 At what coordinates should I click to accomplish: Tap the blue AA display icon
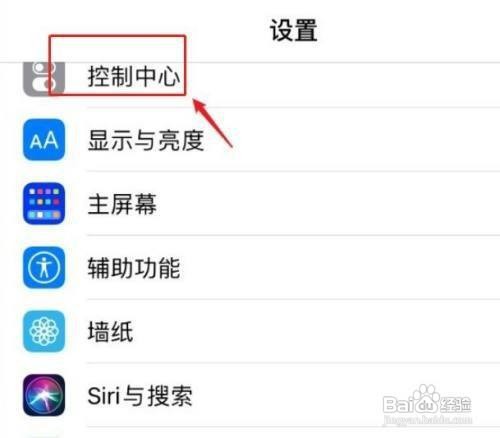click(44, 140)
